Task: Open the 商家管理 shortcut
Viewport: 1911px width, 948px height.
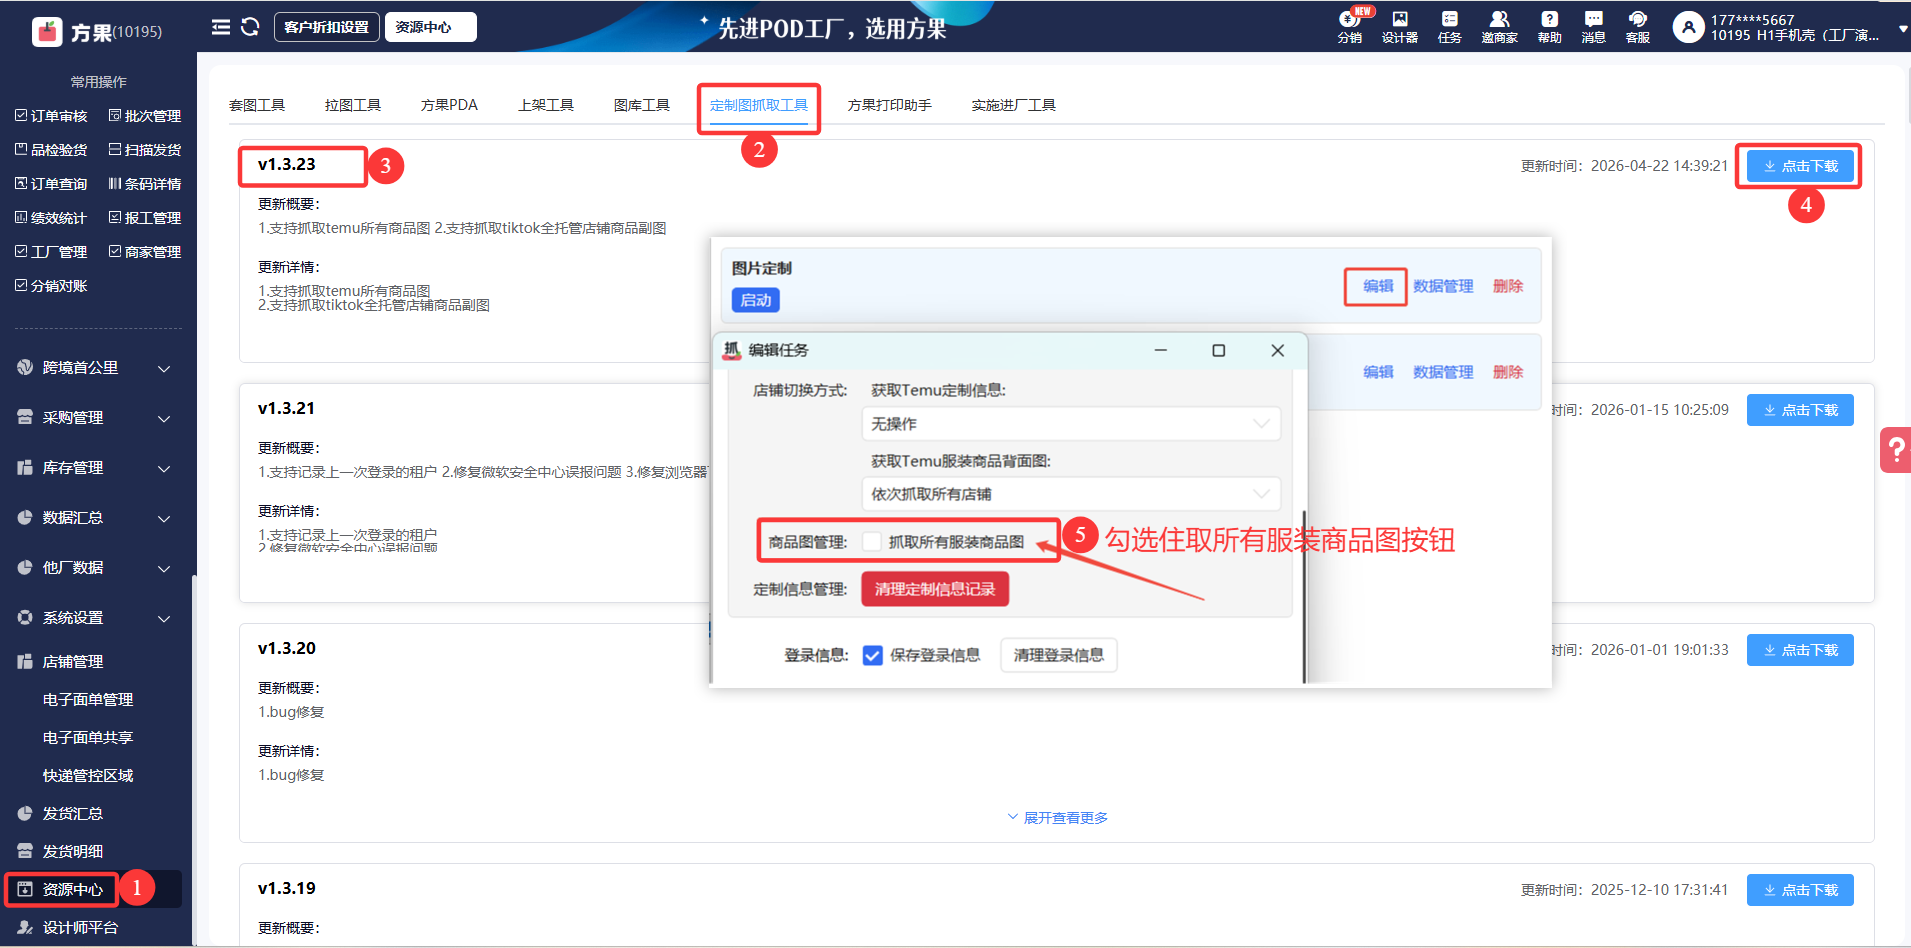Action: point(145,252)
